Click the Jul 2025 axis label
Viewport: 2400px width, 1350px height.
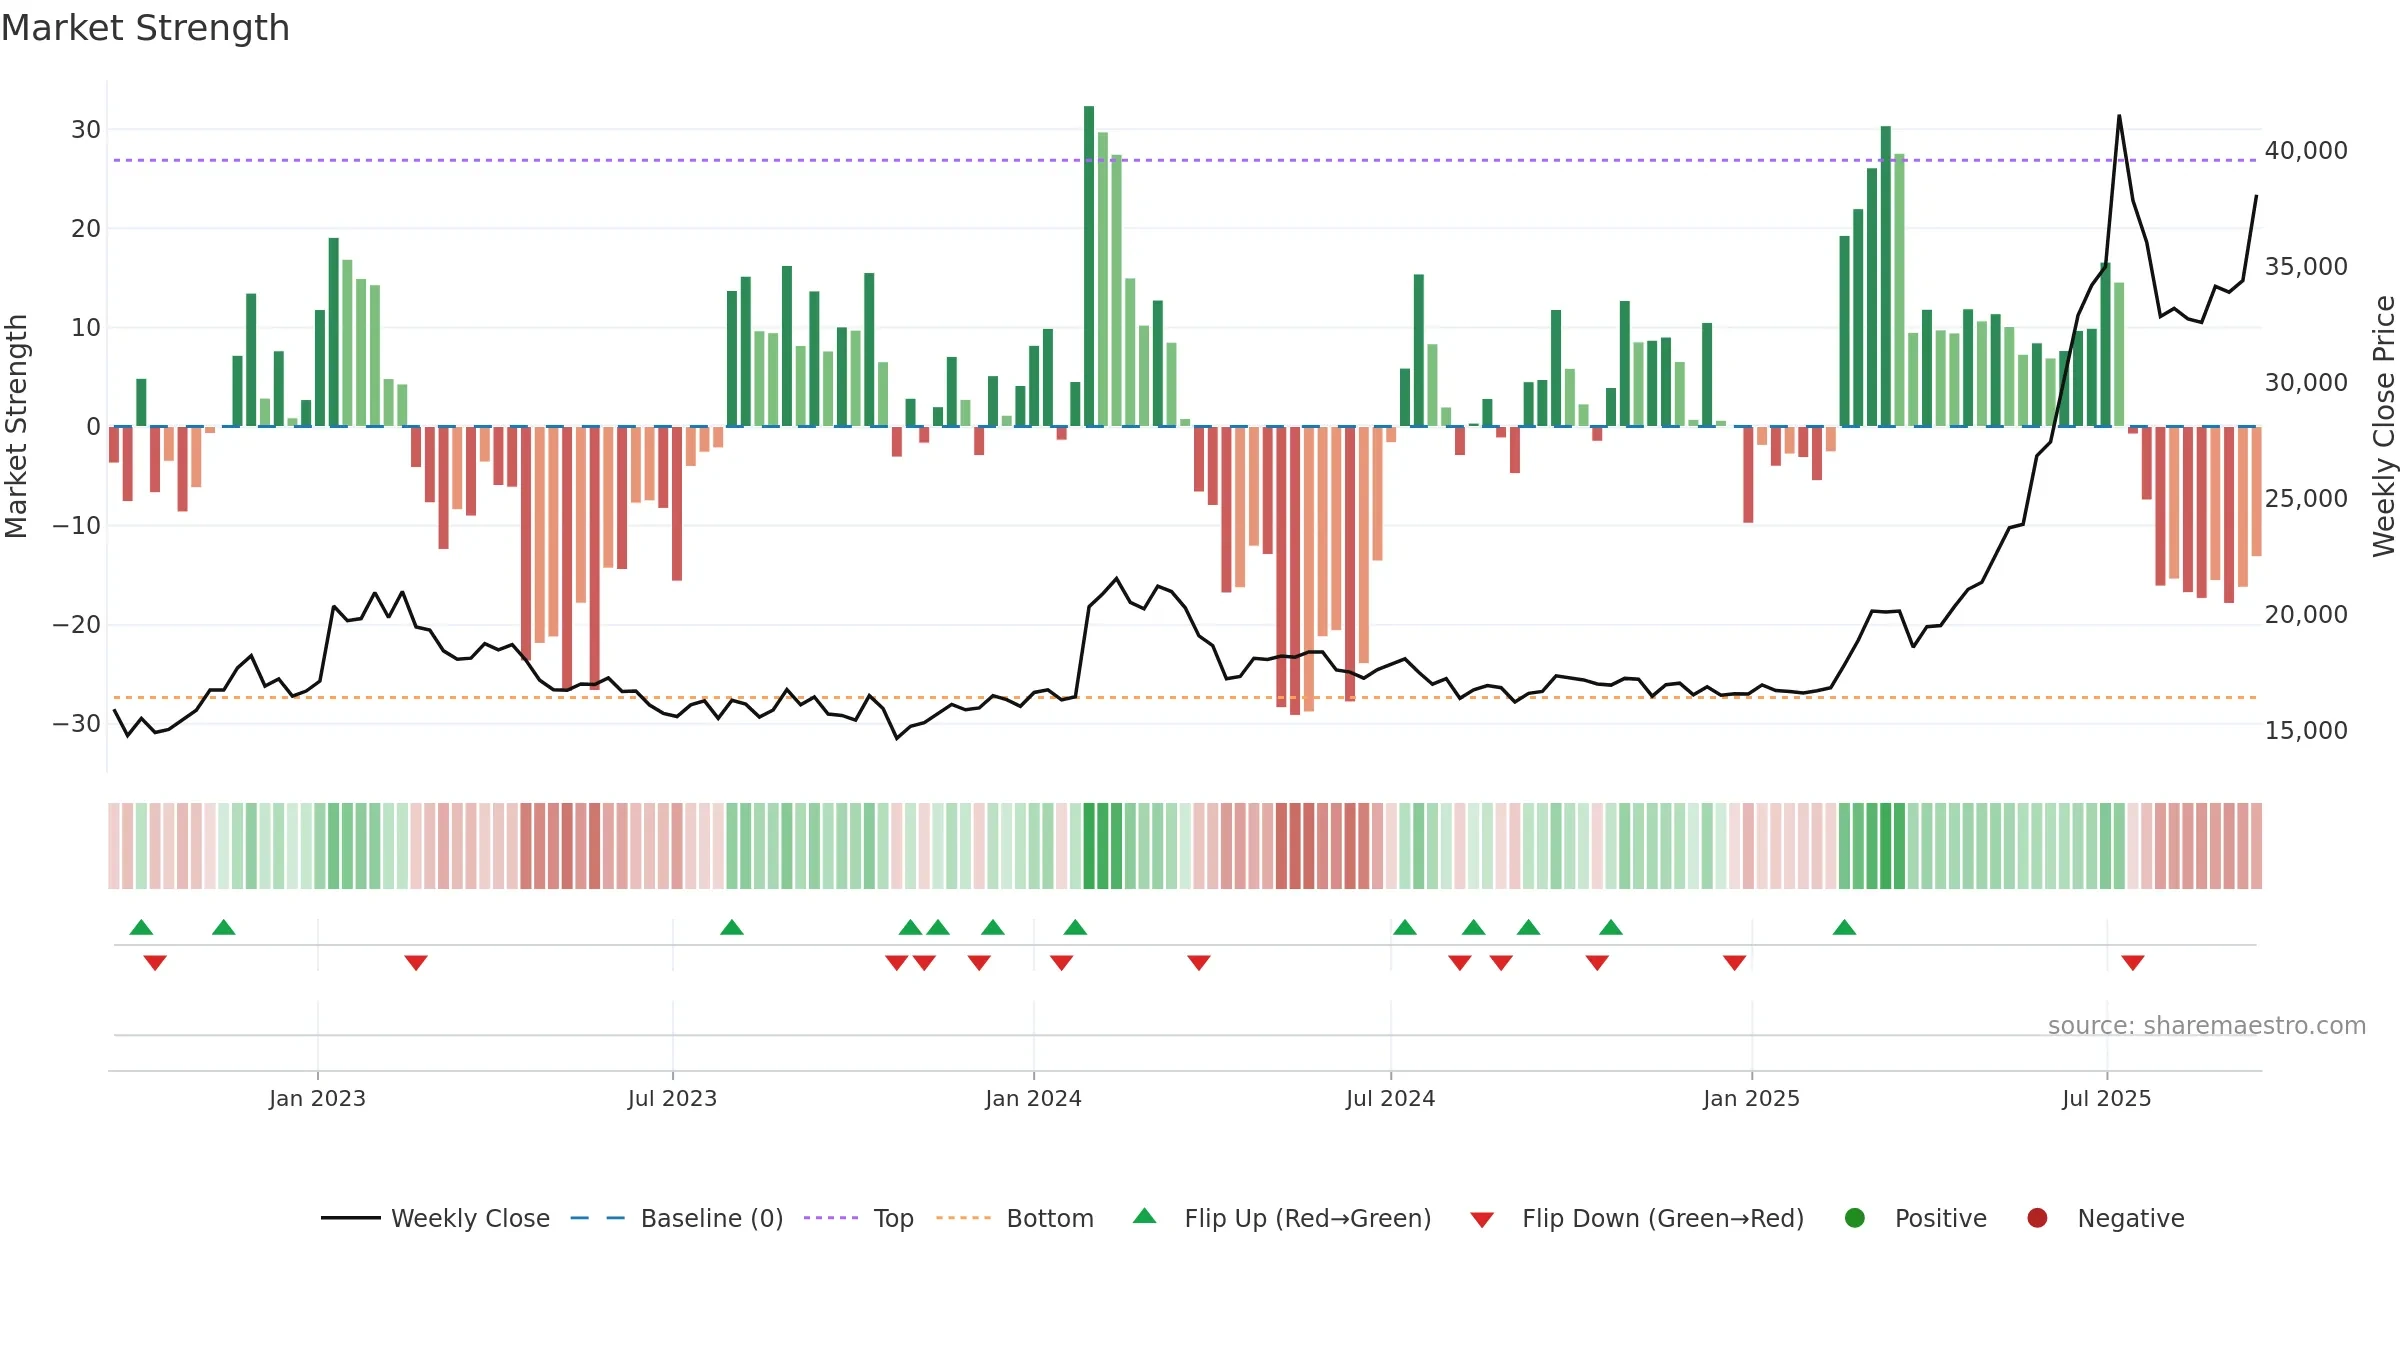pyautogui.click(x=2106, y=1098)
